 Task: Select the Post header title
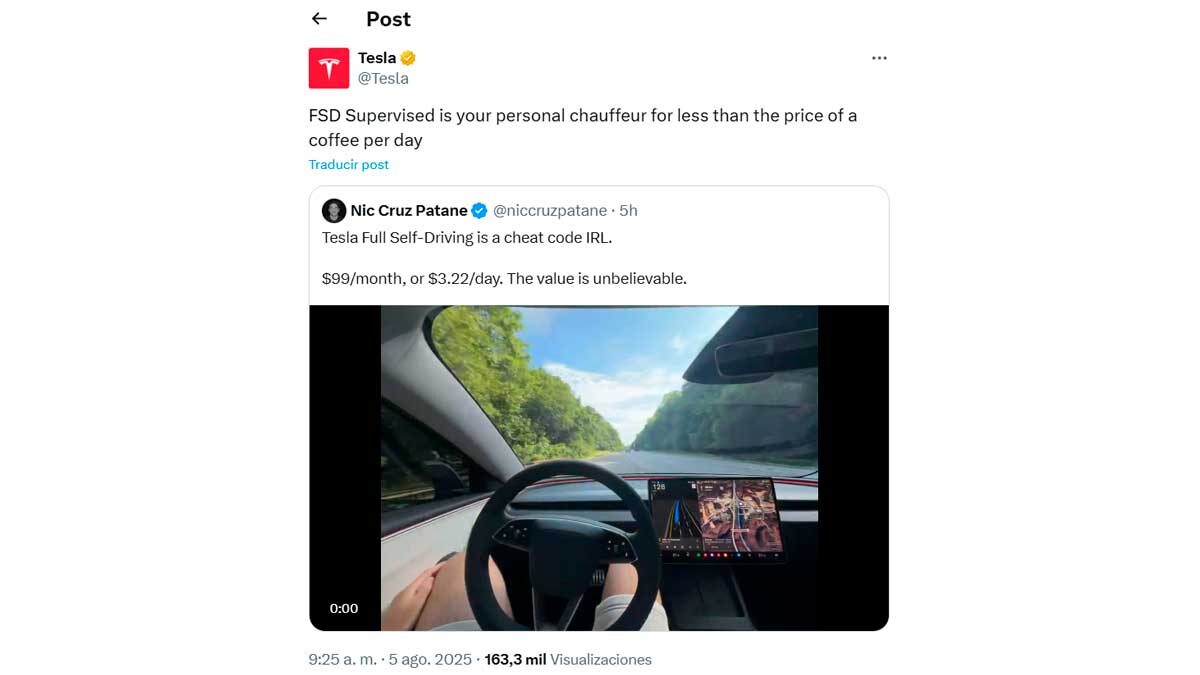[x=387, y=18]
